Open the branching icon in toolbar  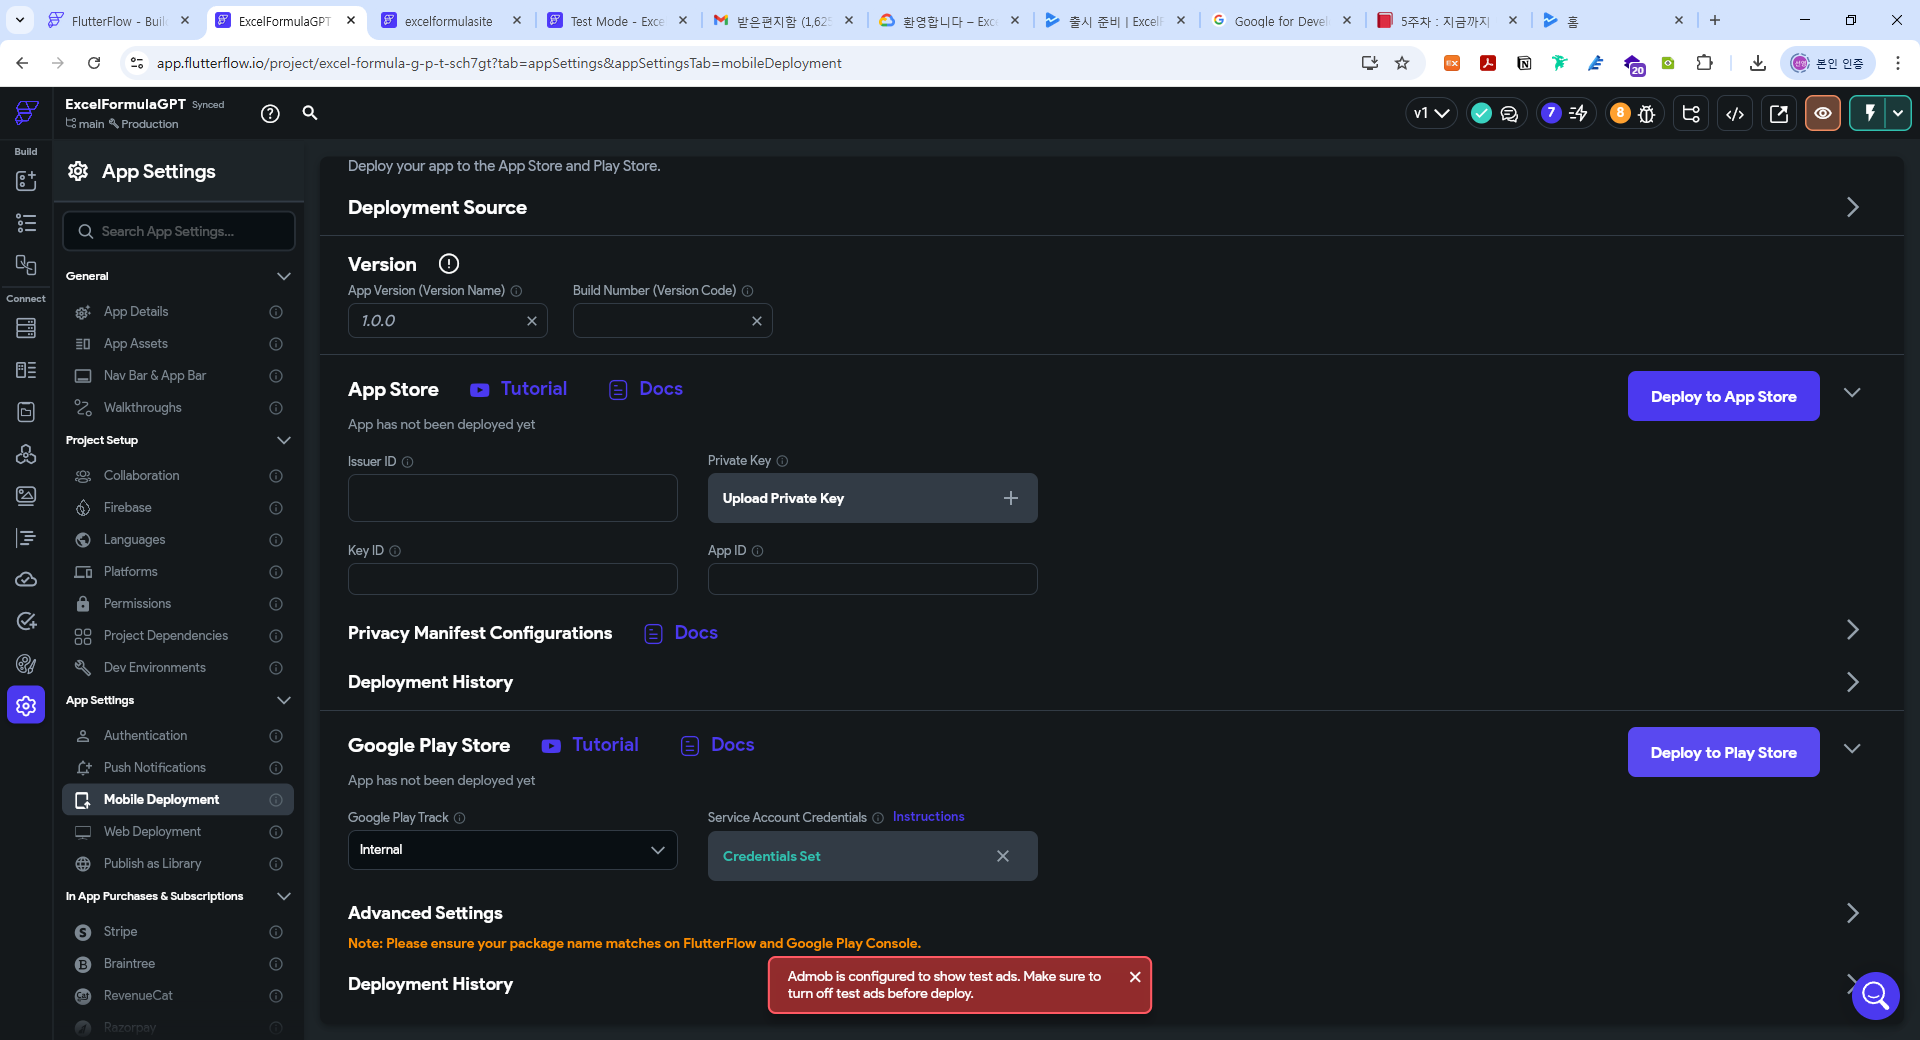coord(1691,114)
